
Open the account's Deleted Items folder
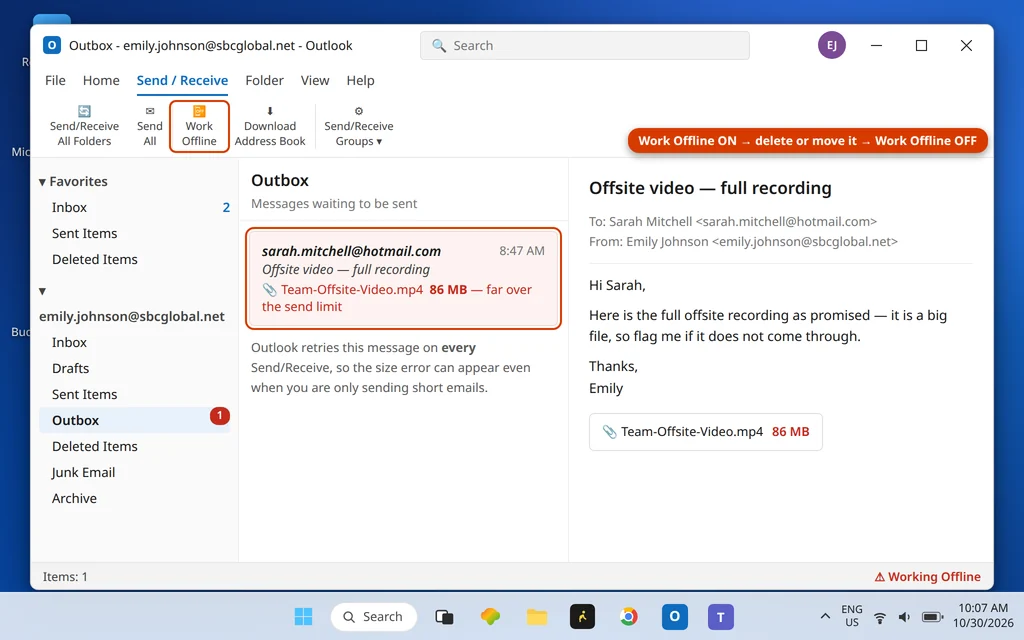click(135, 446)
